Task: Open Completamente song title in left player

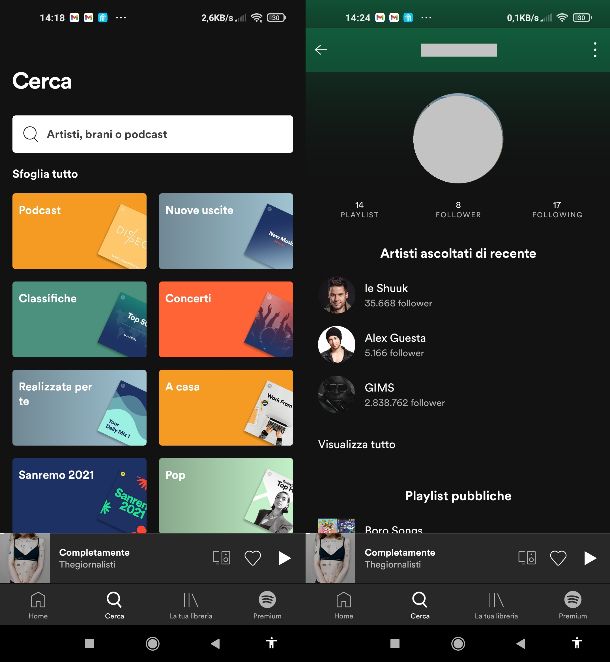Action: click(x=94, y=552)
